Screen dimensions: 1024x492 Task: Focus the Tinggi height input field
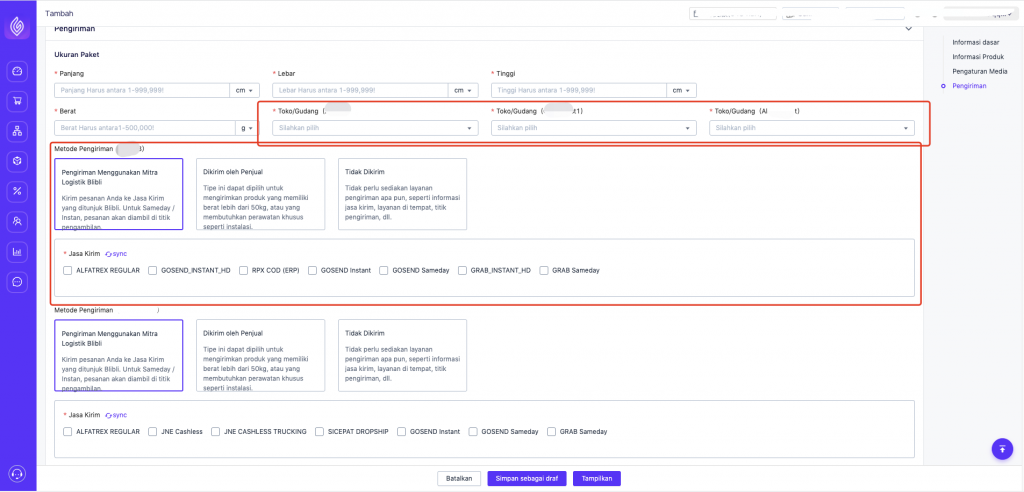(579, 90)
